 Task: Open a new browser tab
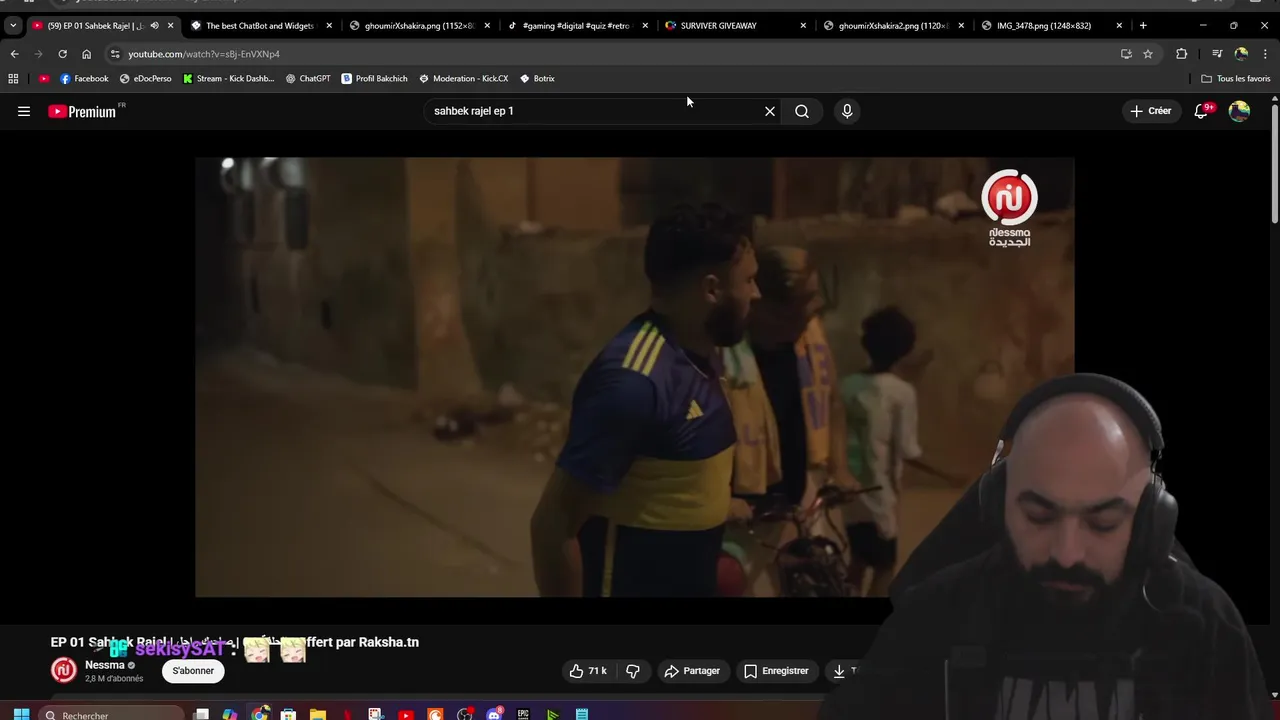tap(1143, 25)
